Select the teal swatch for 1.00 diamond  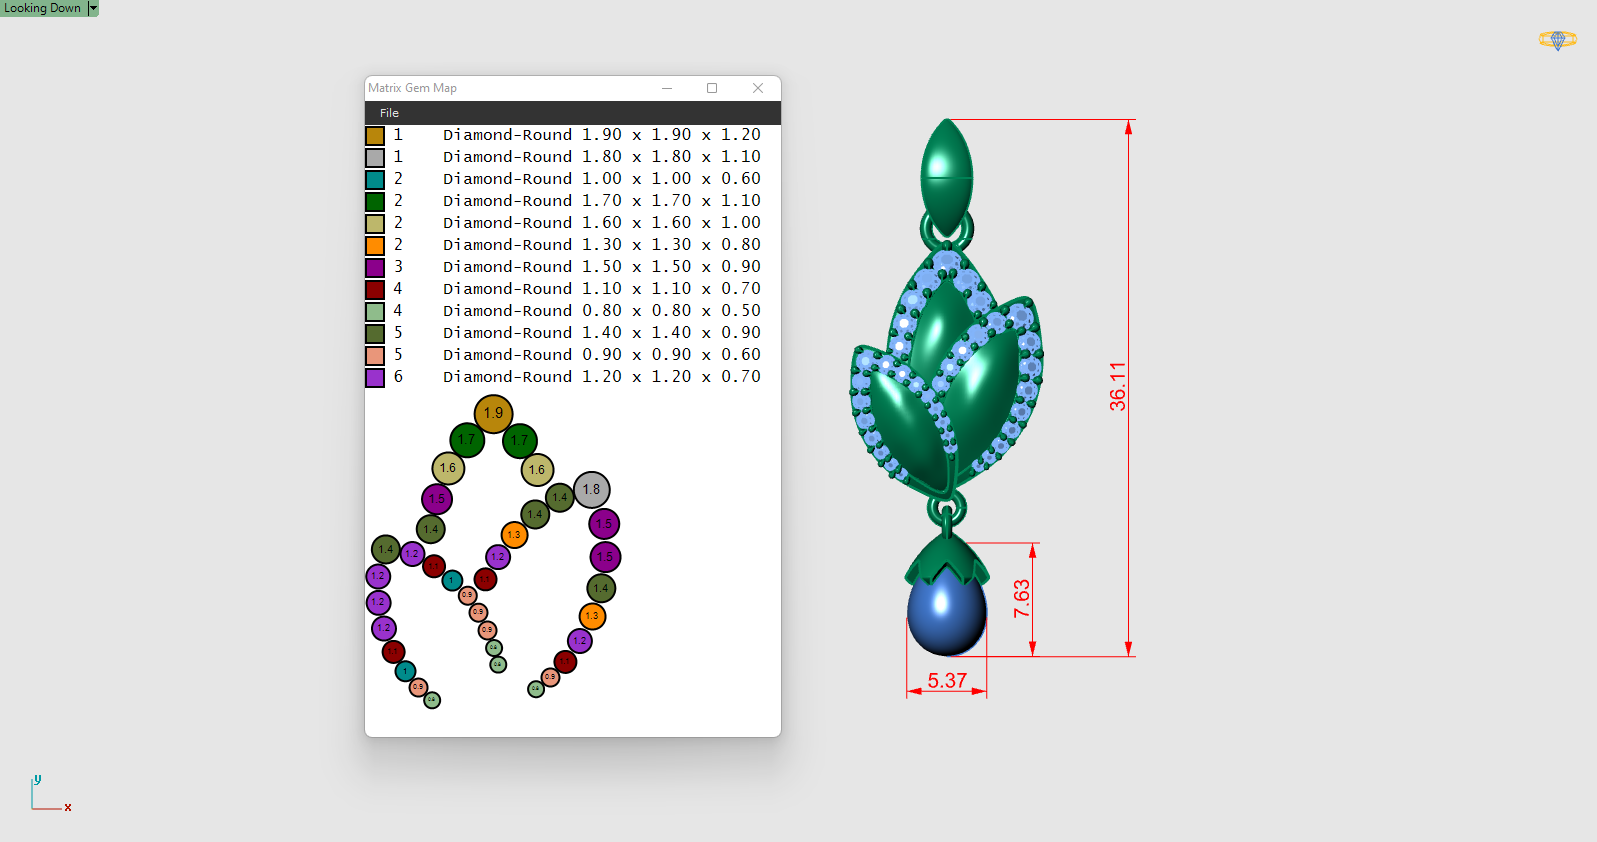coord(375,180)
